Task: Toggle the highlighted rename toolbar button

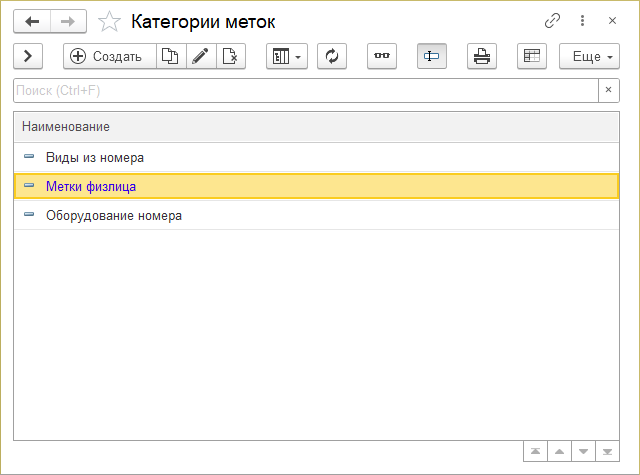Action: coord(432,57)
